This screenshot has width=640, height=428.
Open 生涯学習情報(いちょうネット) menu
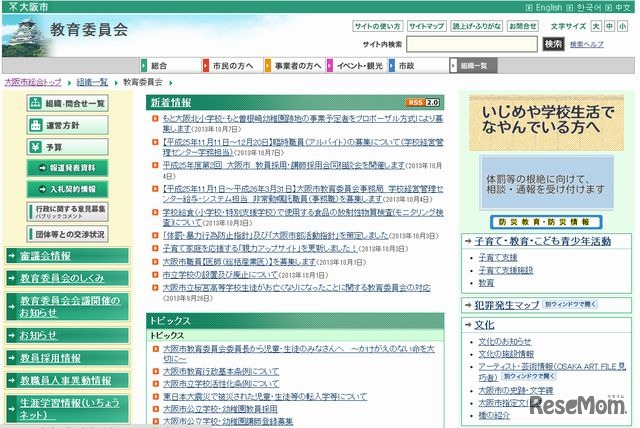click(67, 409)
